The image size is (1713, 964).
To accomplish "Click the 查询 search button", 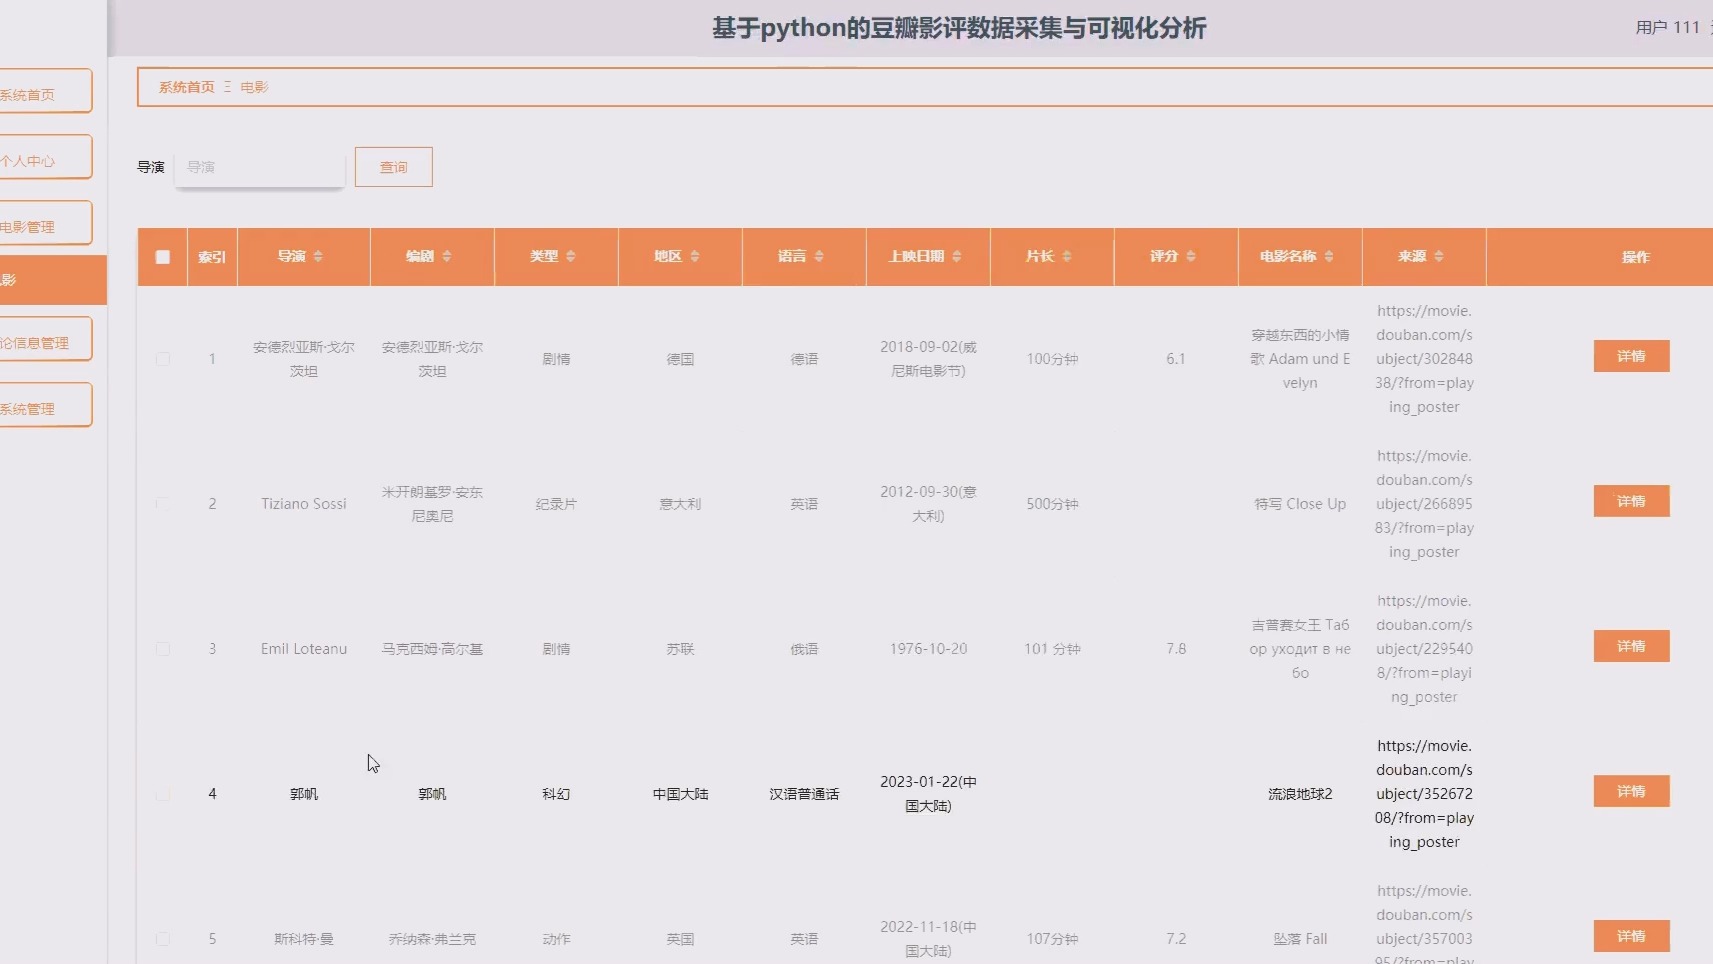I will pyautogui.click(x=394, y=167).
